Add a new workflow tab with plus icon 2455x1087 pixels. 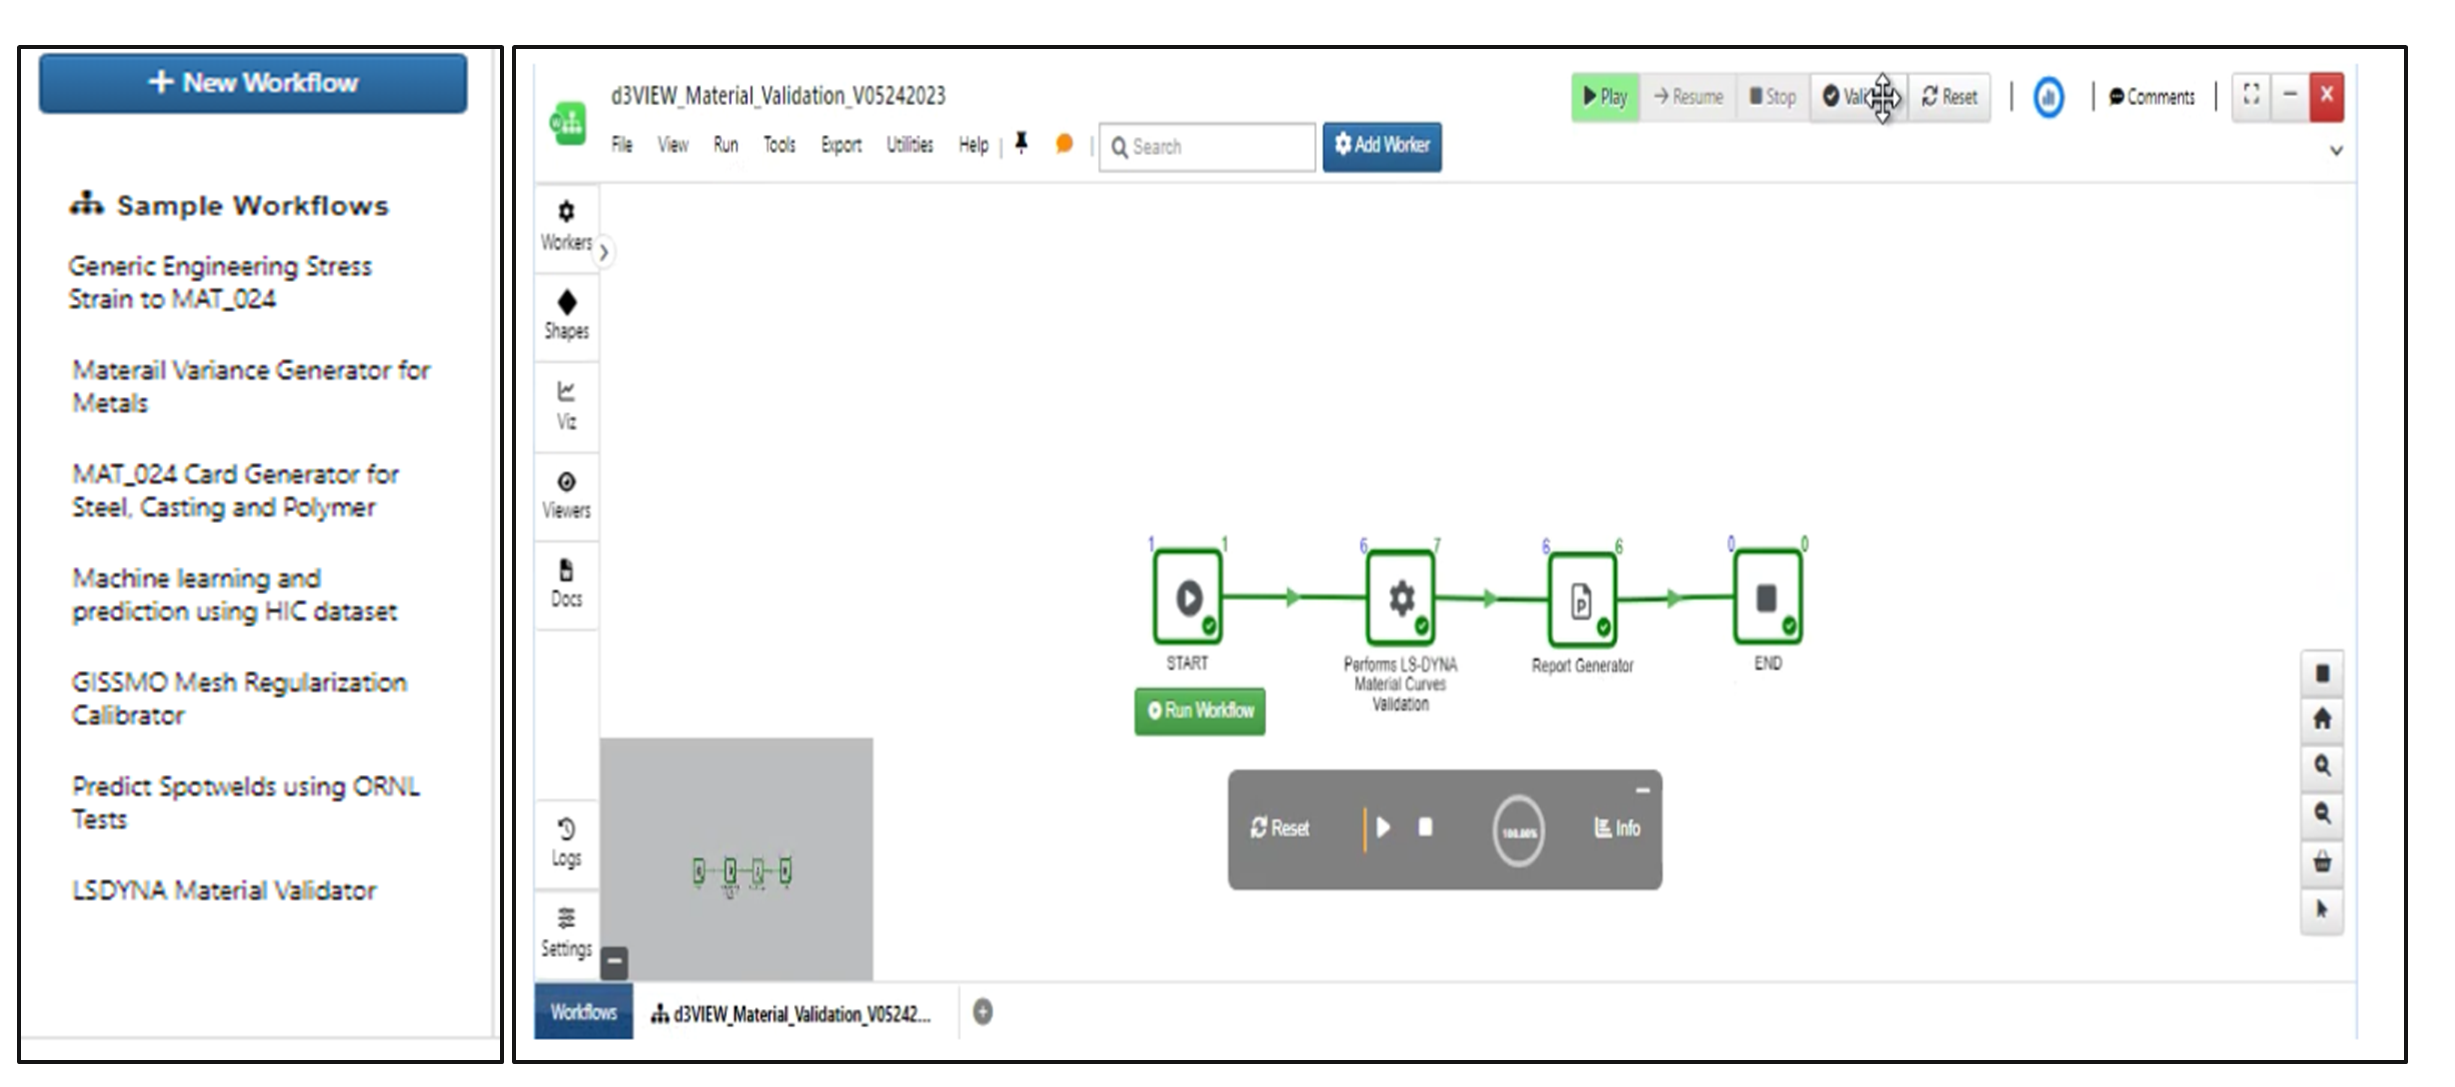(983, 1012)
